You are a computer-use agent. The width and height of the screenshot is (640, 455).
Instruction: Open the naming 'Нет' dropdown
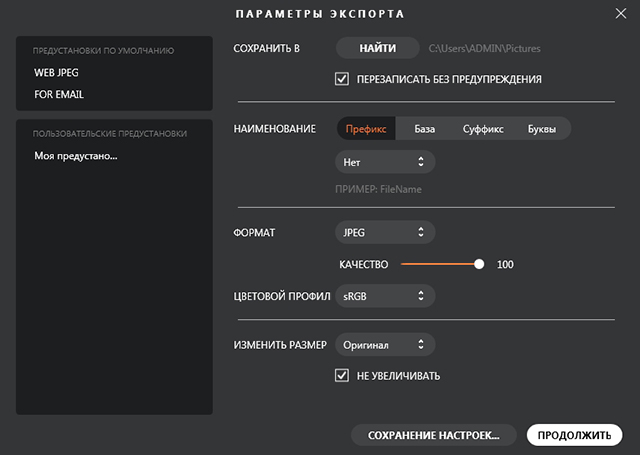[385, 161]
